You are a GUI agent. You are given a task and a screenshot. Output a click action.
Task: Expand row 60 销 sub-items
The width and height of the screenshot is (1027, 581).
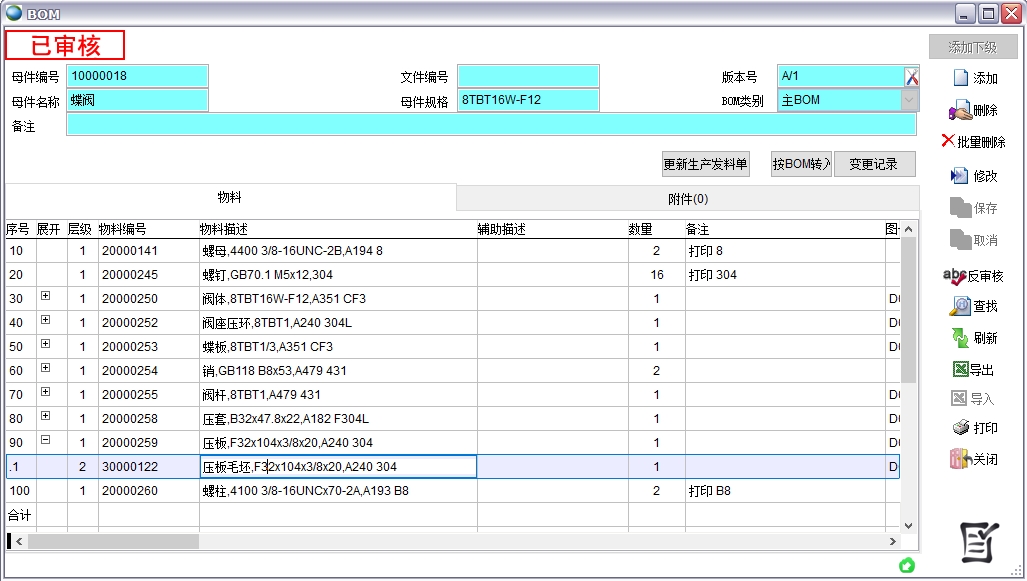45,369
